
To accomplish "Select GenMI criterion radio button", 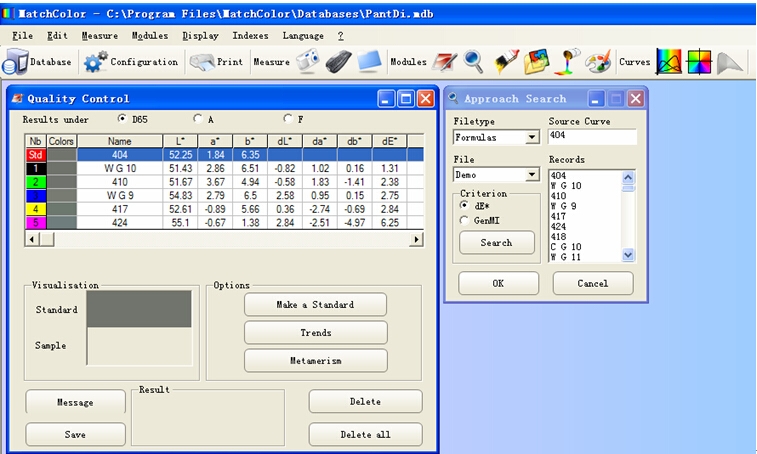I will tap(464, 220).
